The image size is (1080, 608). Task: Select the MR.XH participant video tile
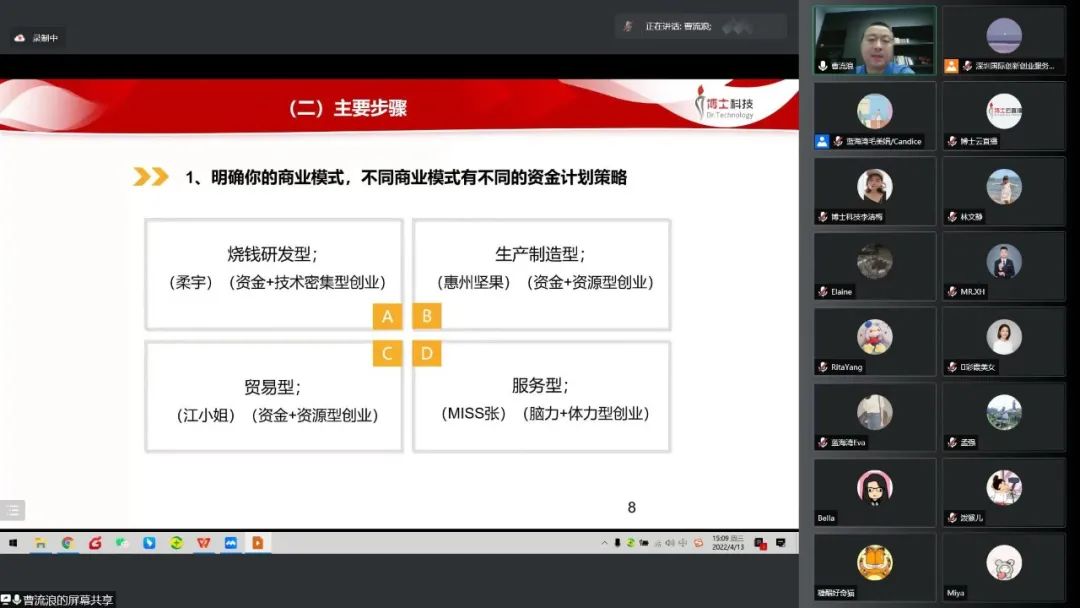pos(1003,266)
